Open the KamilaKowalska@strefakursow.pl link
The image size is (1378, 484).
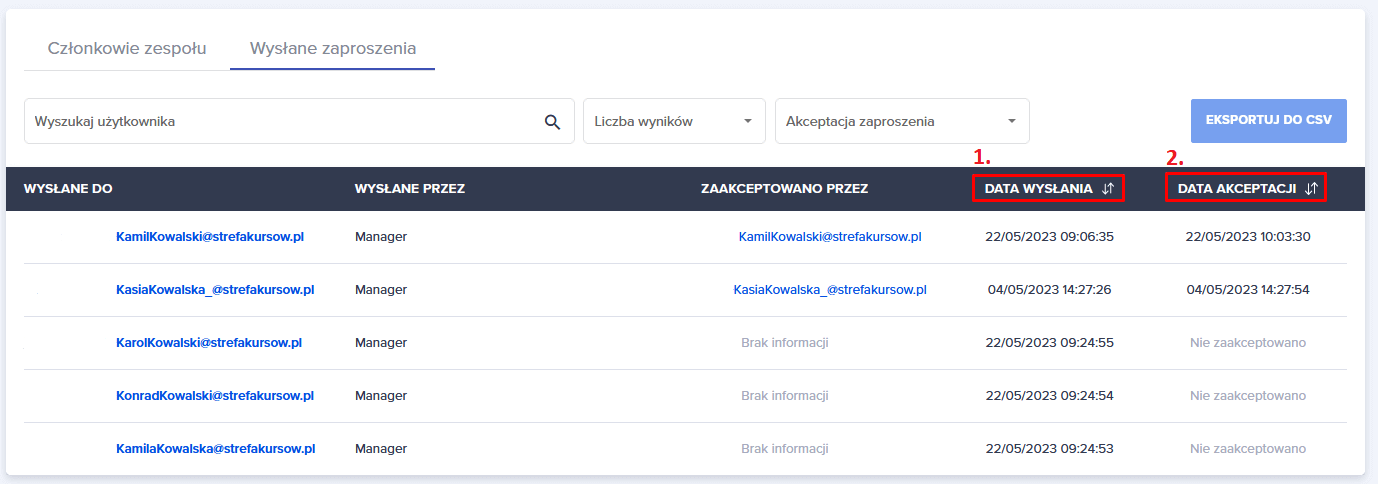coord(216,449)
